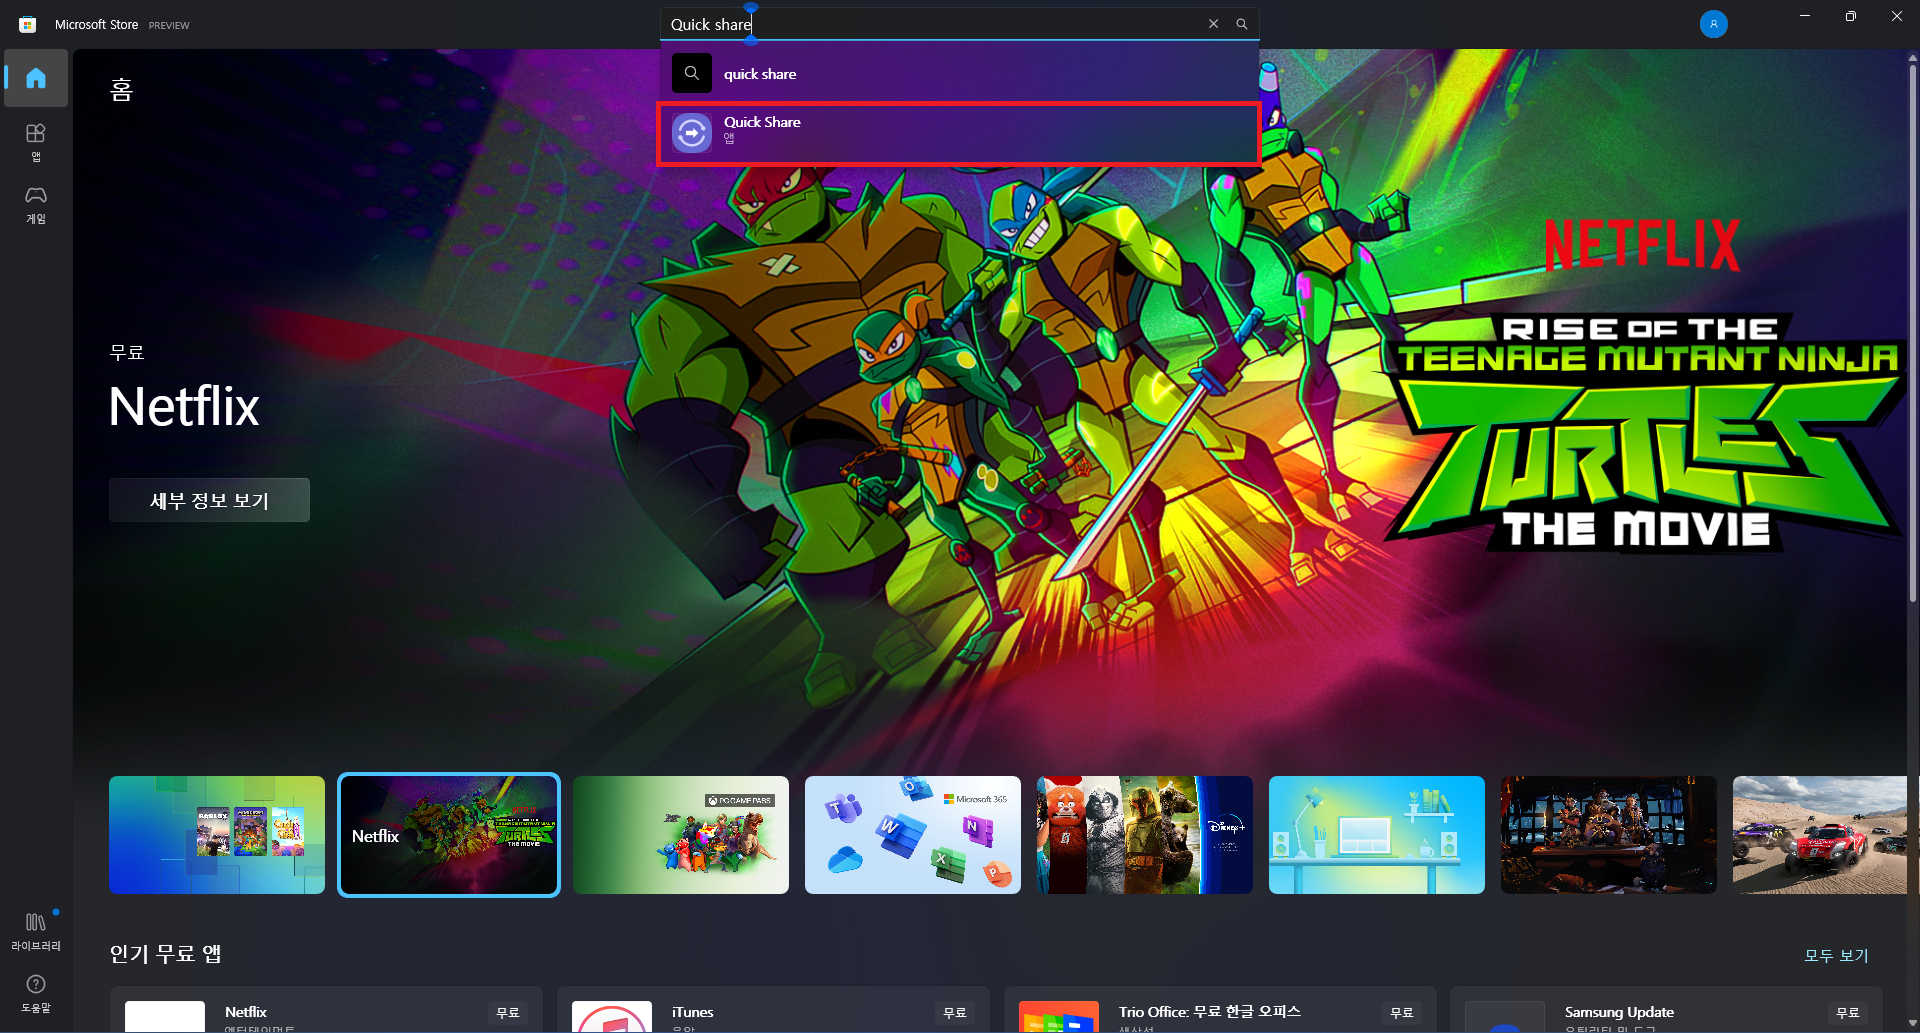The width and height of the screenshot is (1920, 1033).
Task: Select the Disney+ thumbnail
Action: [1145, 835]
